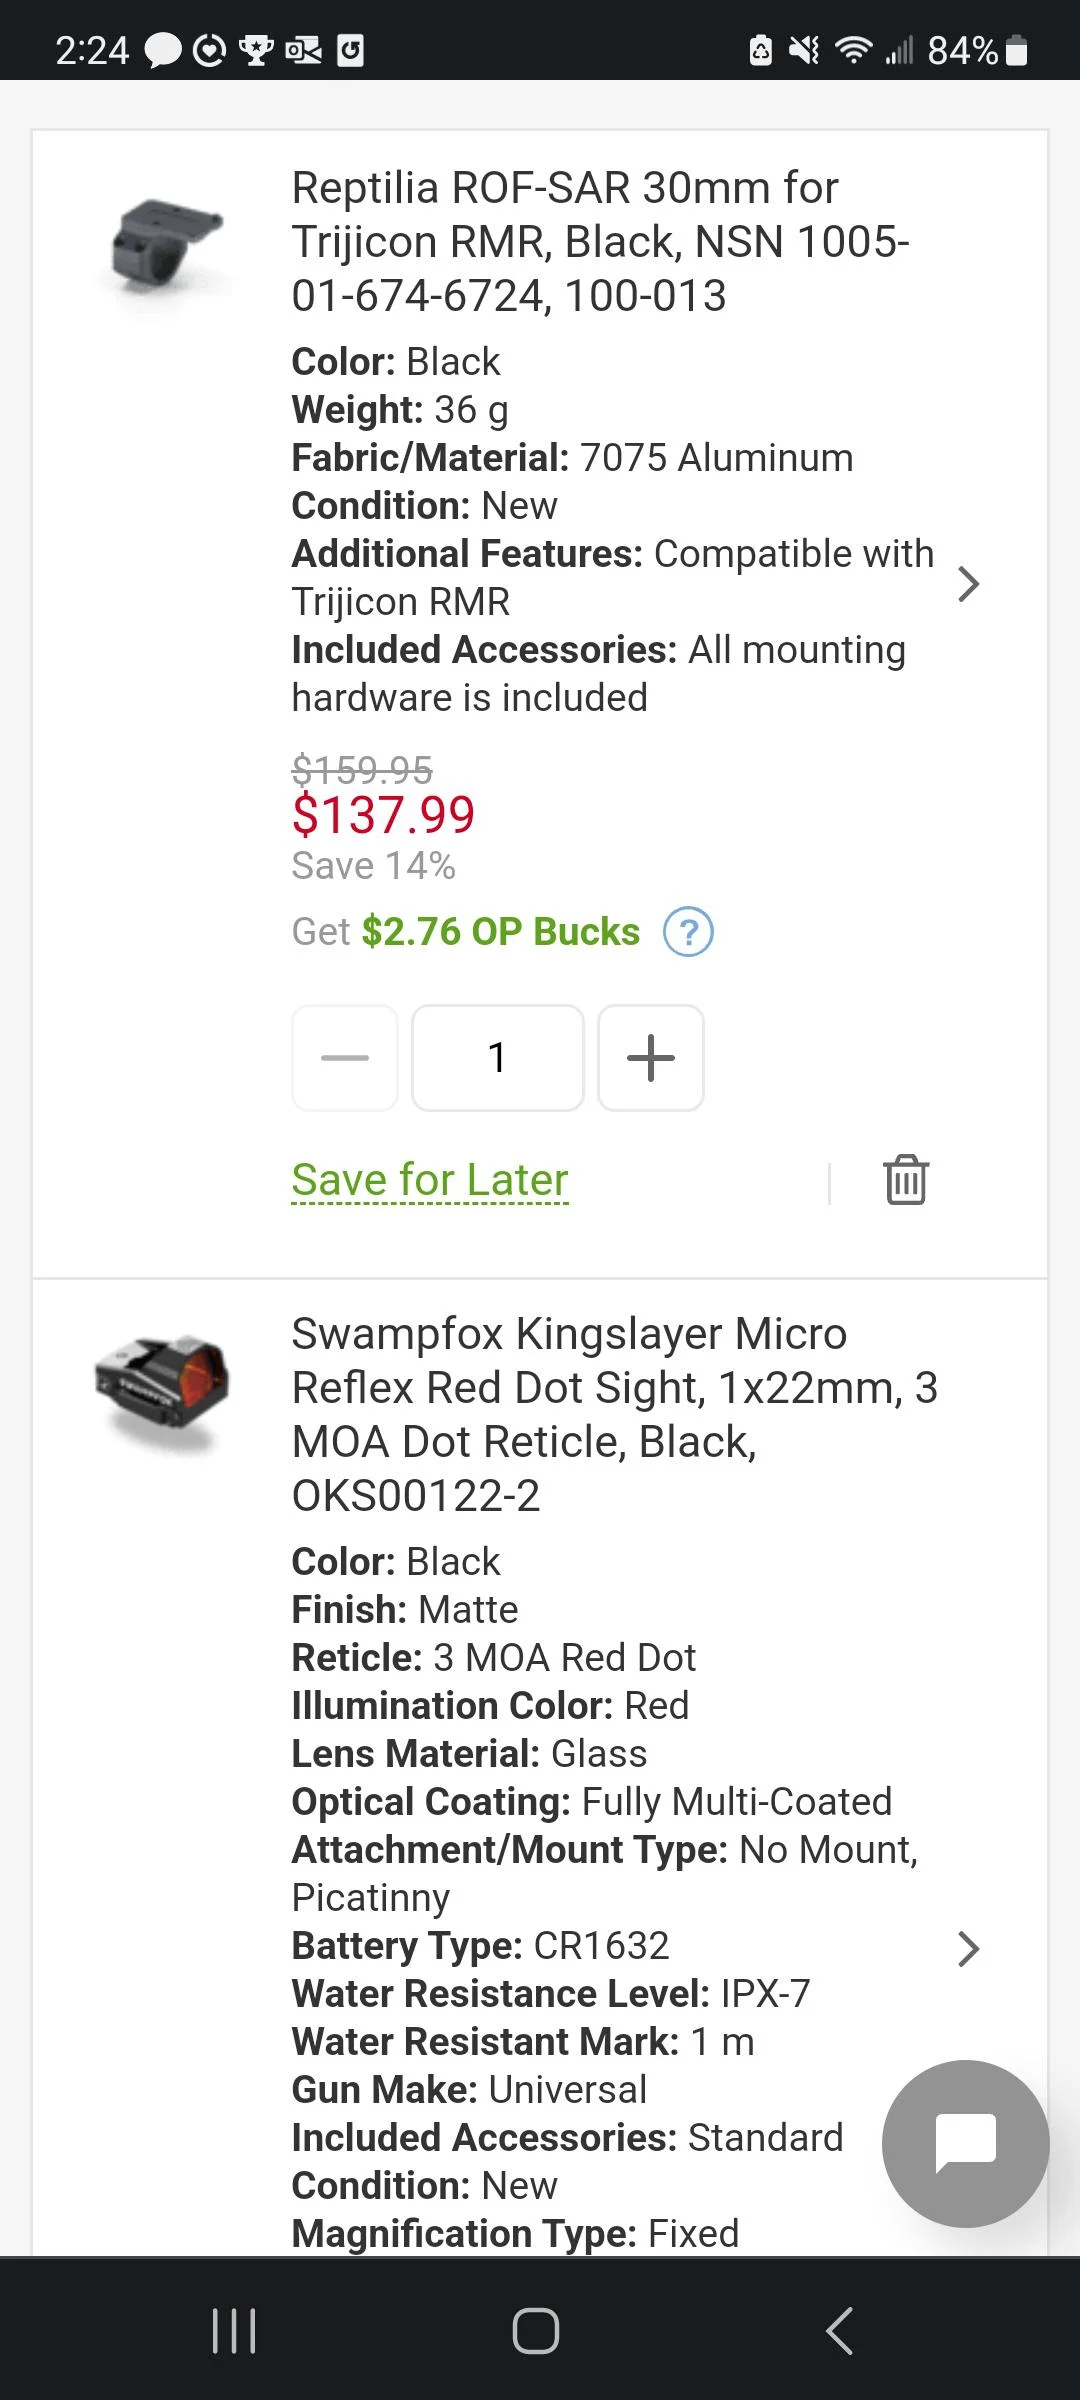The width and height of the screenshot is (1080, 2400).
Task: Save the Reptilia ROF-SAR for later
Action: pyautogui.click(x=429, y=1180)
